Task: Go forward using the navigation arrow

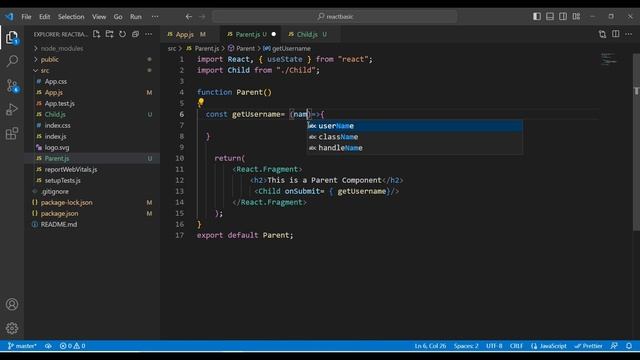Action: [x=202, y=17]
